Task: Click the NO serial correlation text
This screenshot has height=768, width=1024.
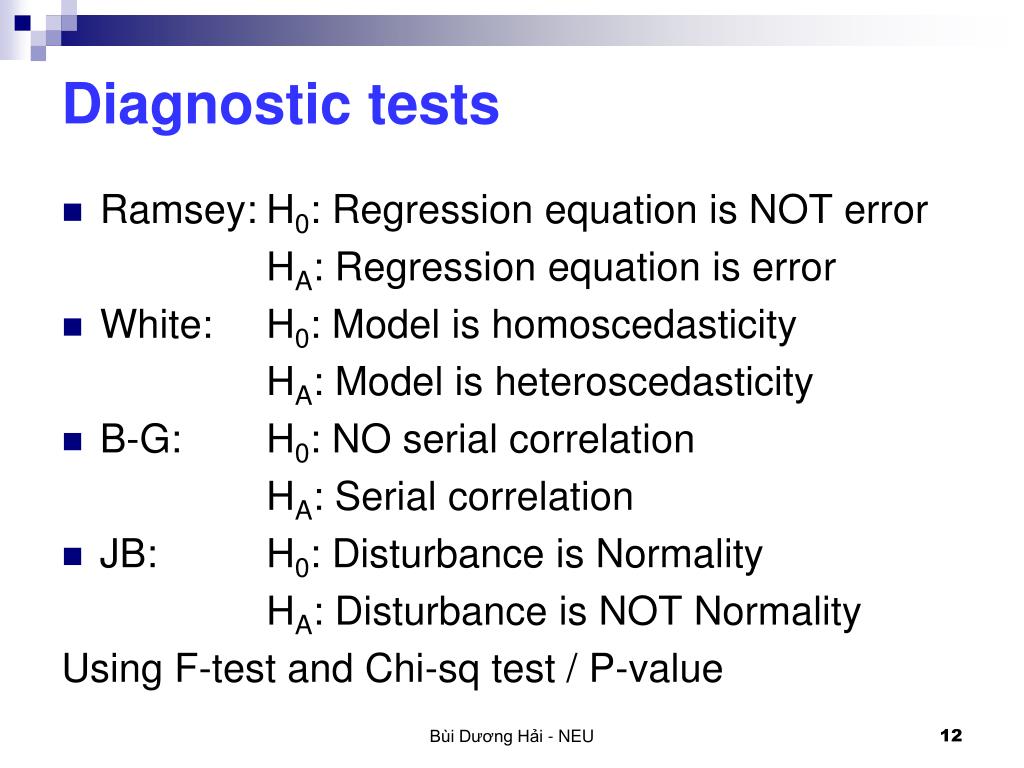Action: [513, 440]
